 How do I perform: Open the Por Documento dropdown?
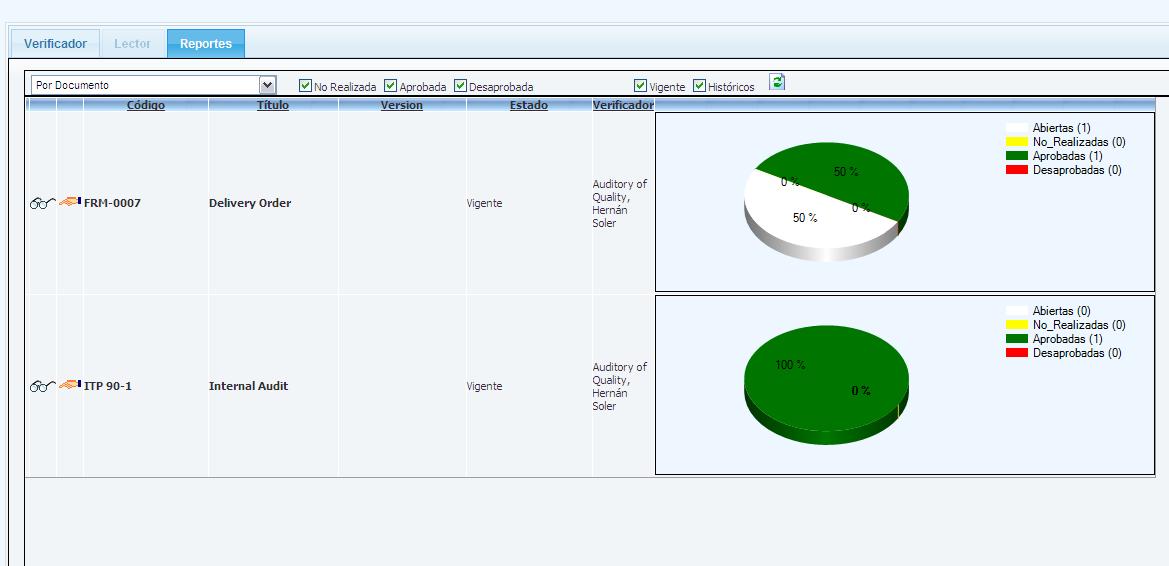154,85
